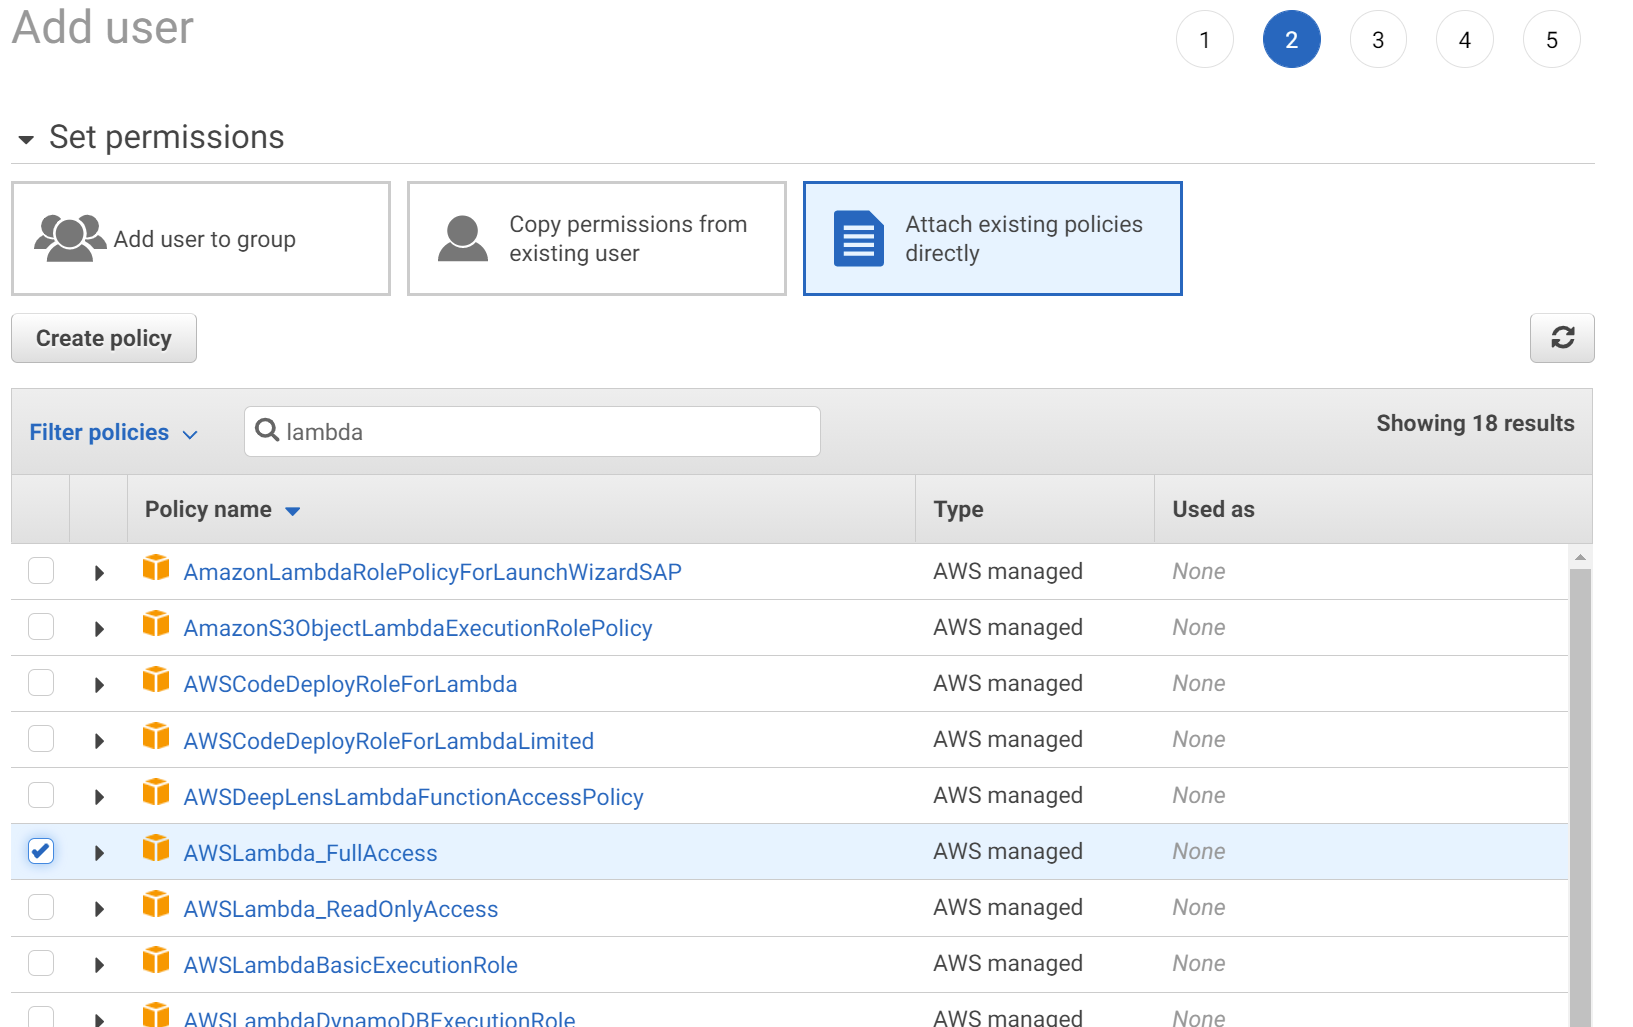Click 'AWS managed' type in AWSLambda_FullAccess row
Viewport: 1633px width, 1027px height.
click(1008, 851)
